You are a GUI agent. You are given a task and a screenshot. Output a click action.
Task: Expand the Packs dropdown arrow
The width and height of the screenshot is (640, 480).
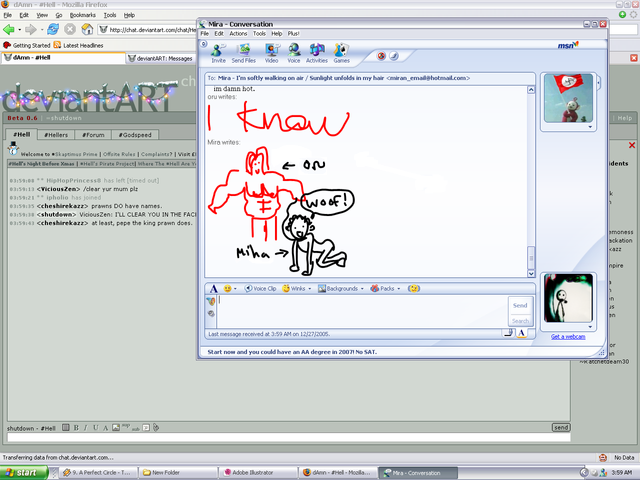[398, 289]
